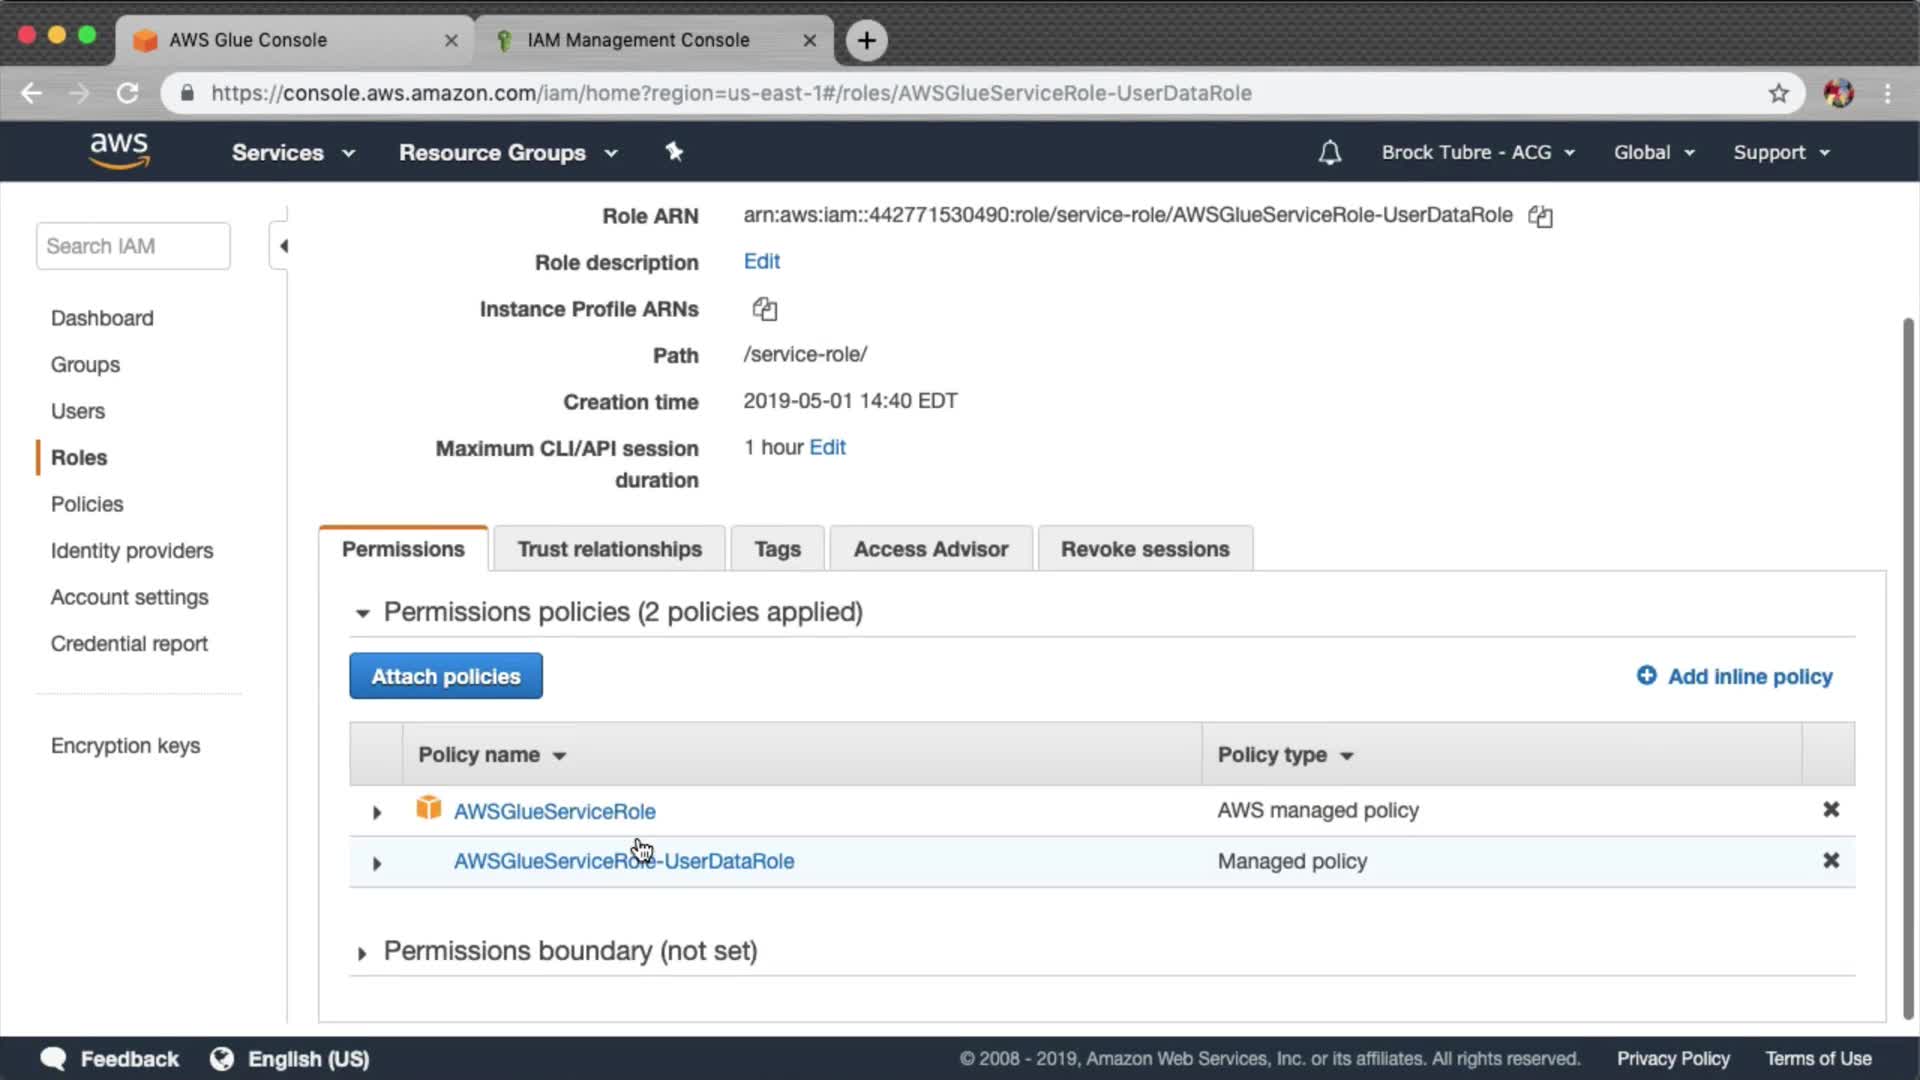Image resolution: width=1920 pixels, height=1080 pixels.
Task: Expand the AWSGlueServiceRole-UserDataRole policy row
Action: [x=377, y=864]
